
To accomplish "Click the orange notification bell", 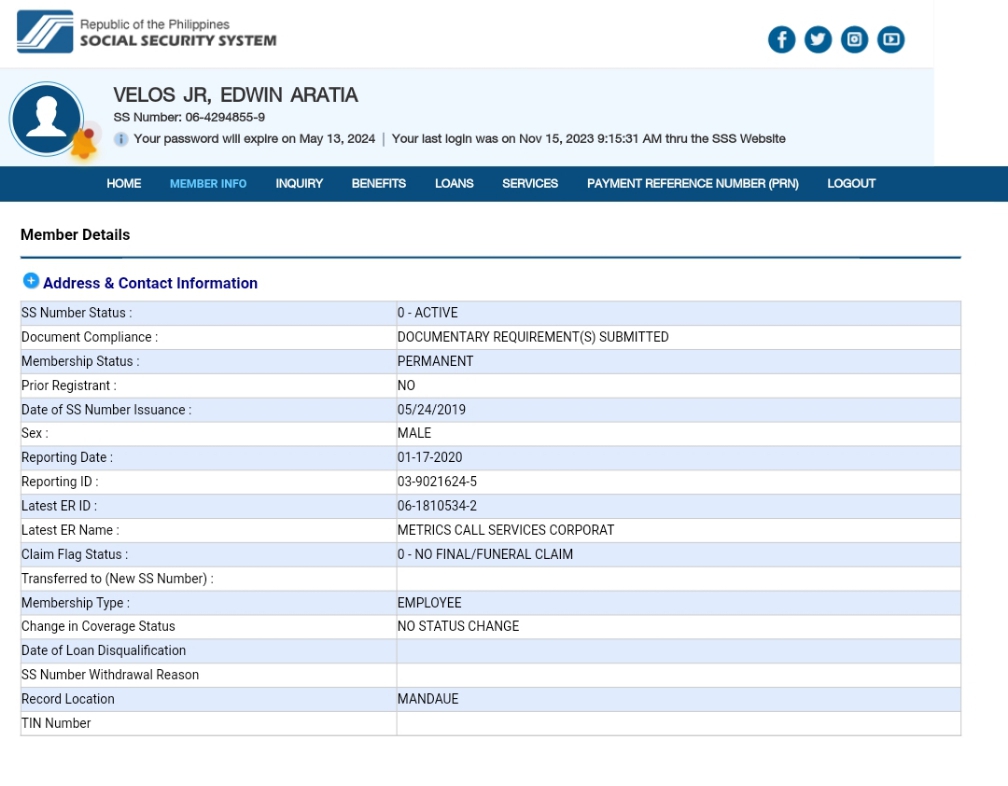I will tap(84, 145).
